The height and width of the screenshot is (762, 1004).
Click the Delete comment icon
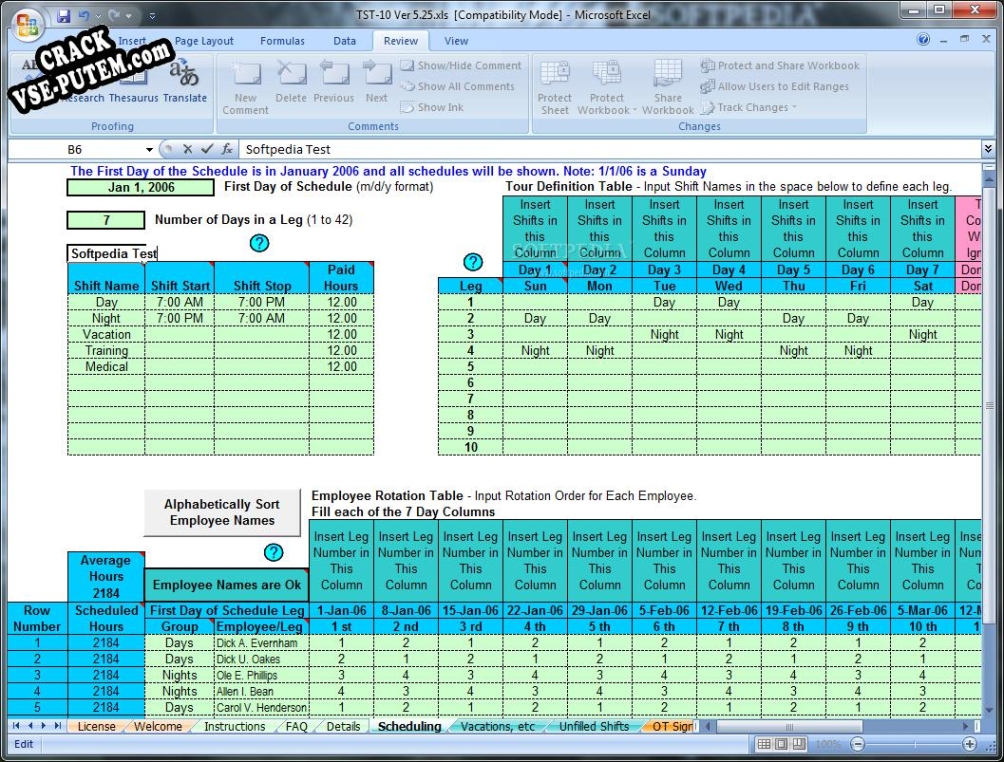point(291,82)
